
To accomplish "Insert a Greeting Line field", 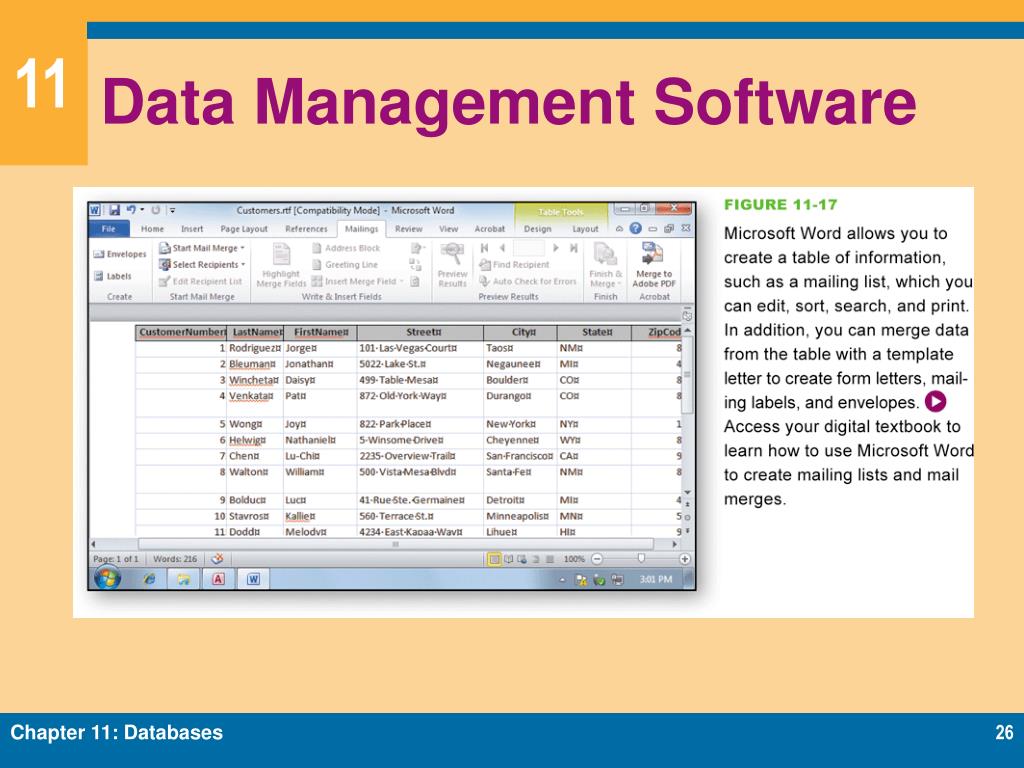I will pyautogui.click(x=345, y=264).
